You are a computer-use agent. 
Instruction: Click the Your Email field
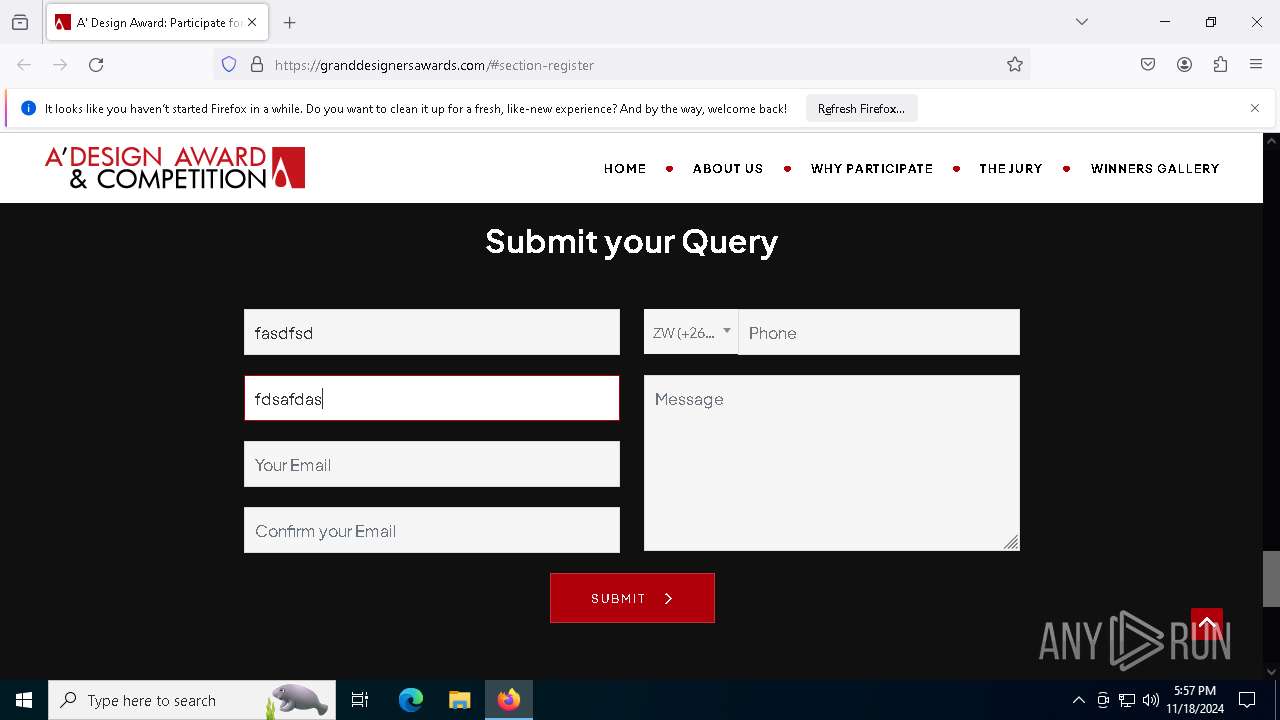[432, 464]
